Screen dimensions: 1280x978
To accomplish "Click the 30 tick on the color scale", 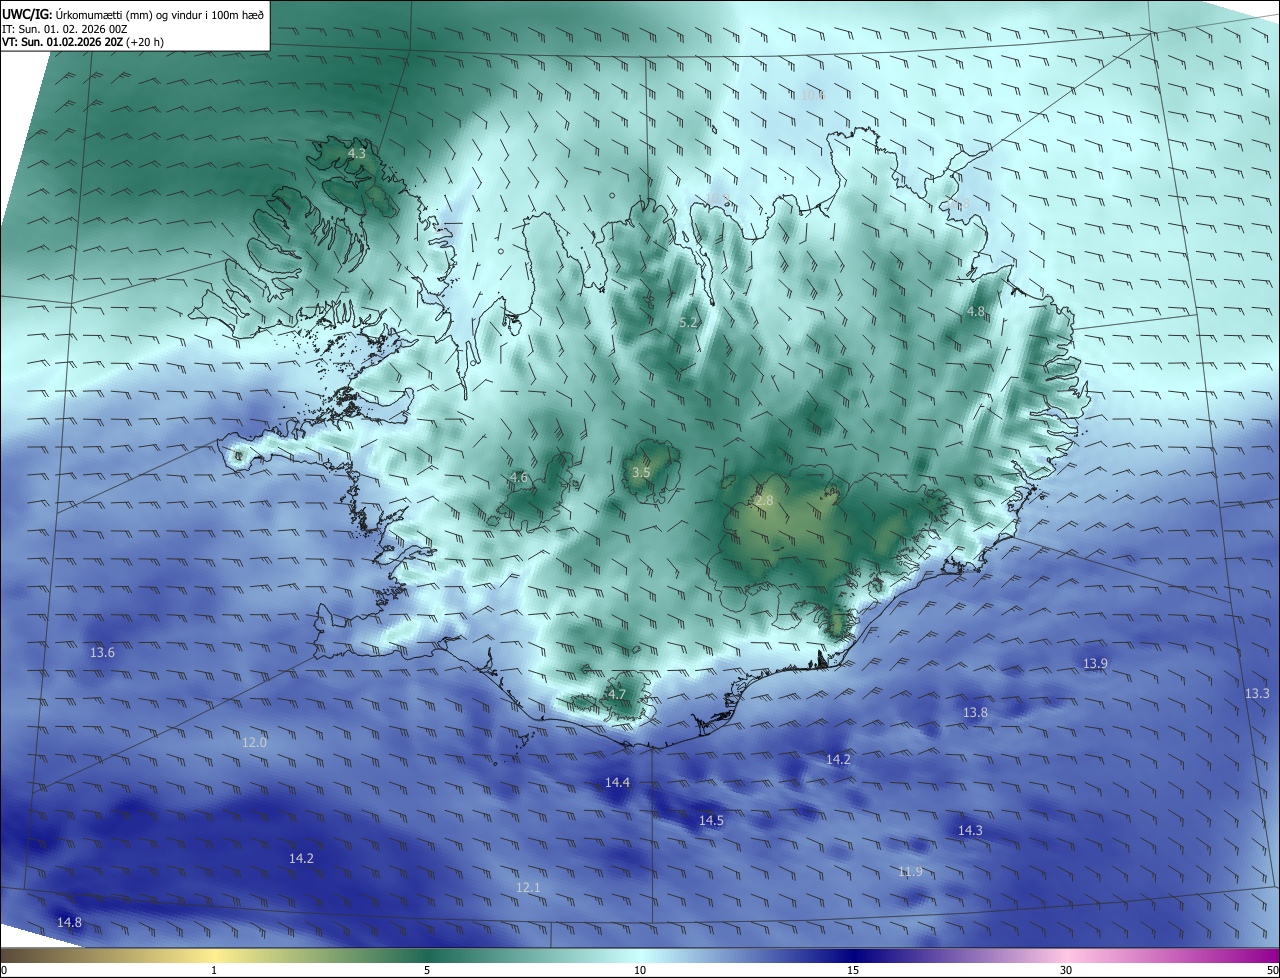I will pos(1066,970).
